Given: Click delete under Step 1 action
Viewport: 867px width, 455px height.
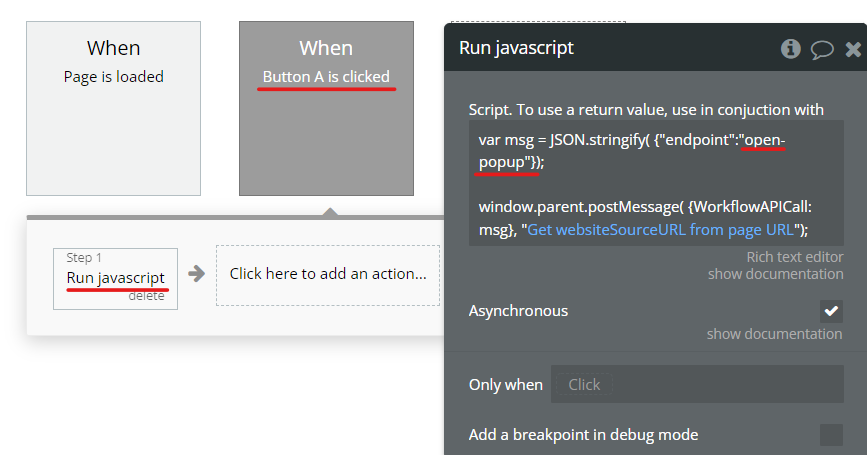Looking at the screenshot, I should 146,295.
